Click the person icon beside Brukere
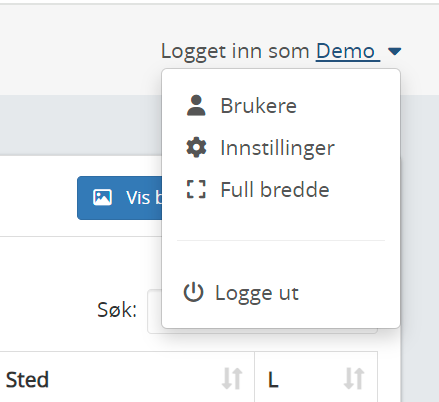The image size is (439, 402). (x=196, y=105)
